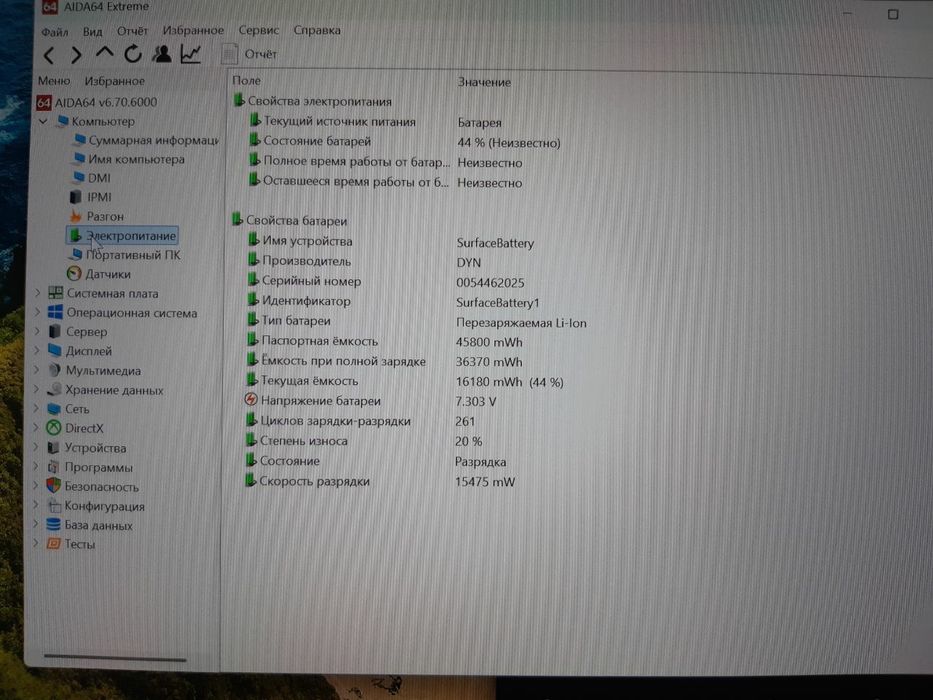Refresh the page with the circular arrow icon

pos(133,54)
